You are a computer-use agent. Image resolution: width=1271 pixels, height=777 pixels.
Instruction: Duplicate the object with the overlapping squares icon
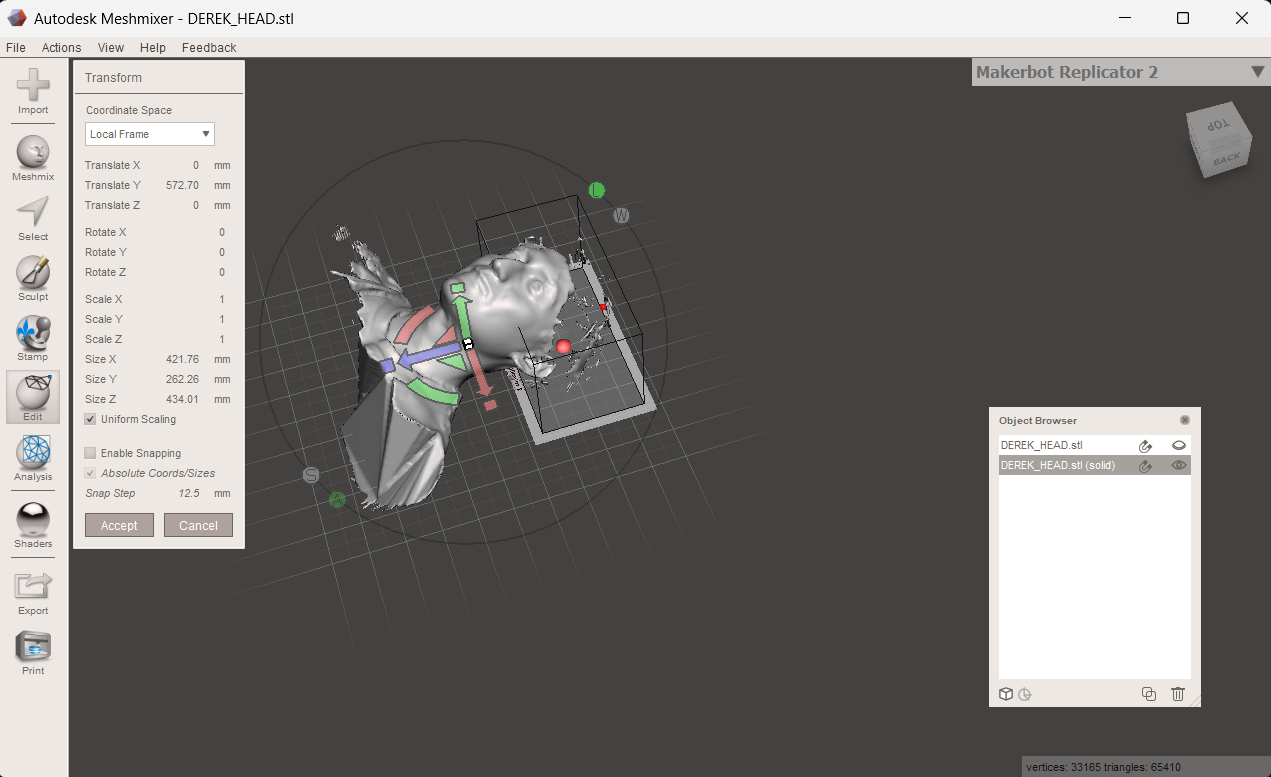[1149, 694]
